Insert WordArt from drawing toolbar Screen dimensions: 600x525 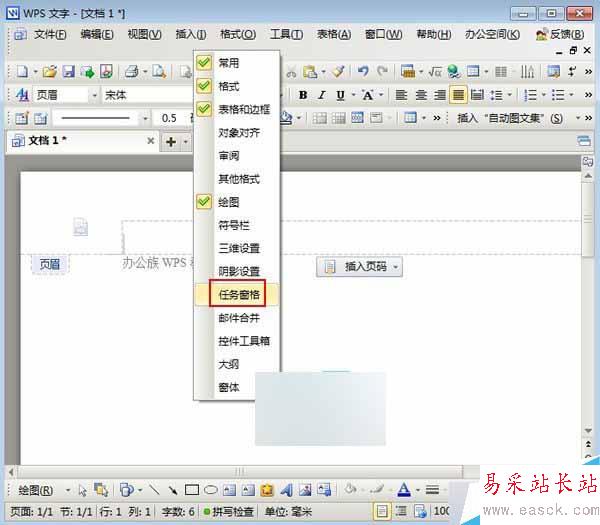pos(286,489)
